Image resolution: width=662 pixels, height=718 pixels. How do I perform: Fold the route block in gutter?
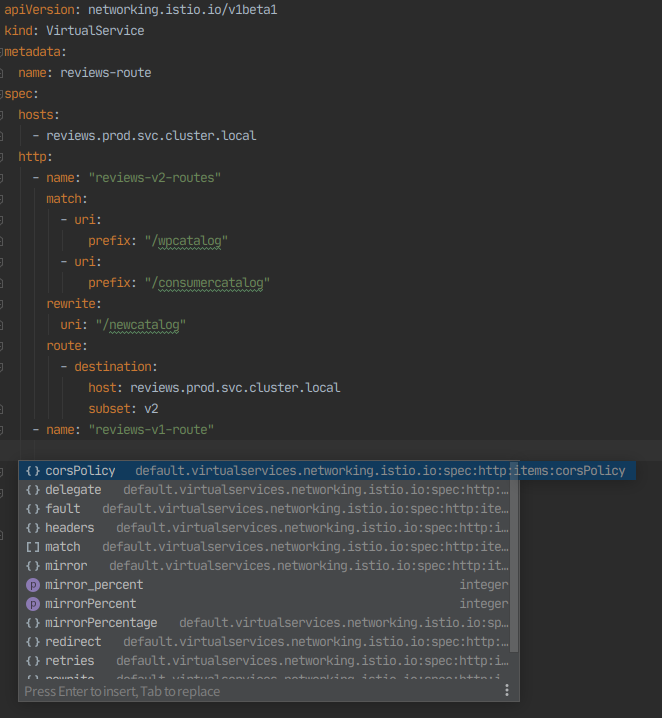pos(2,346)
